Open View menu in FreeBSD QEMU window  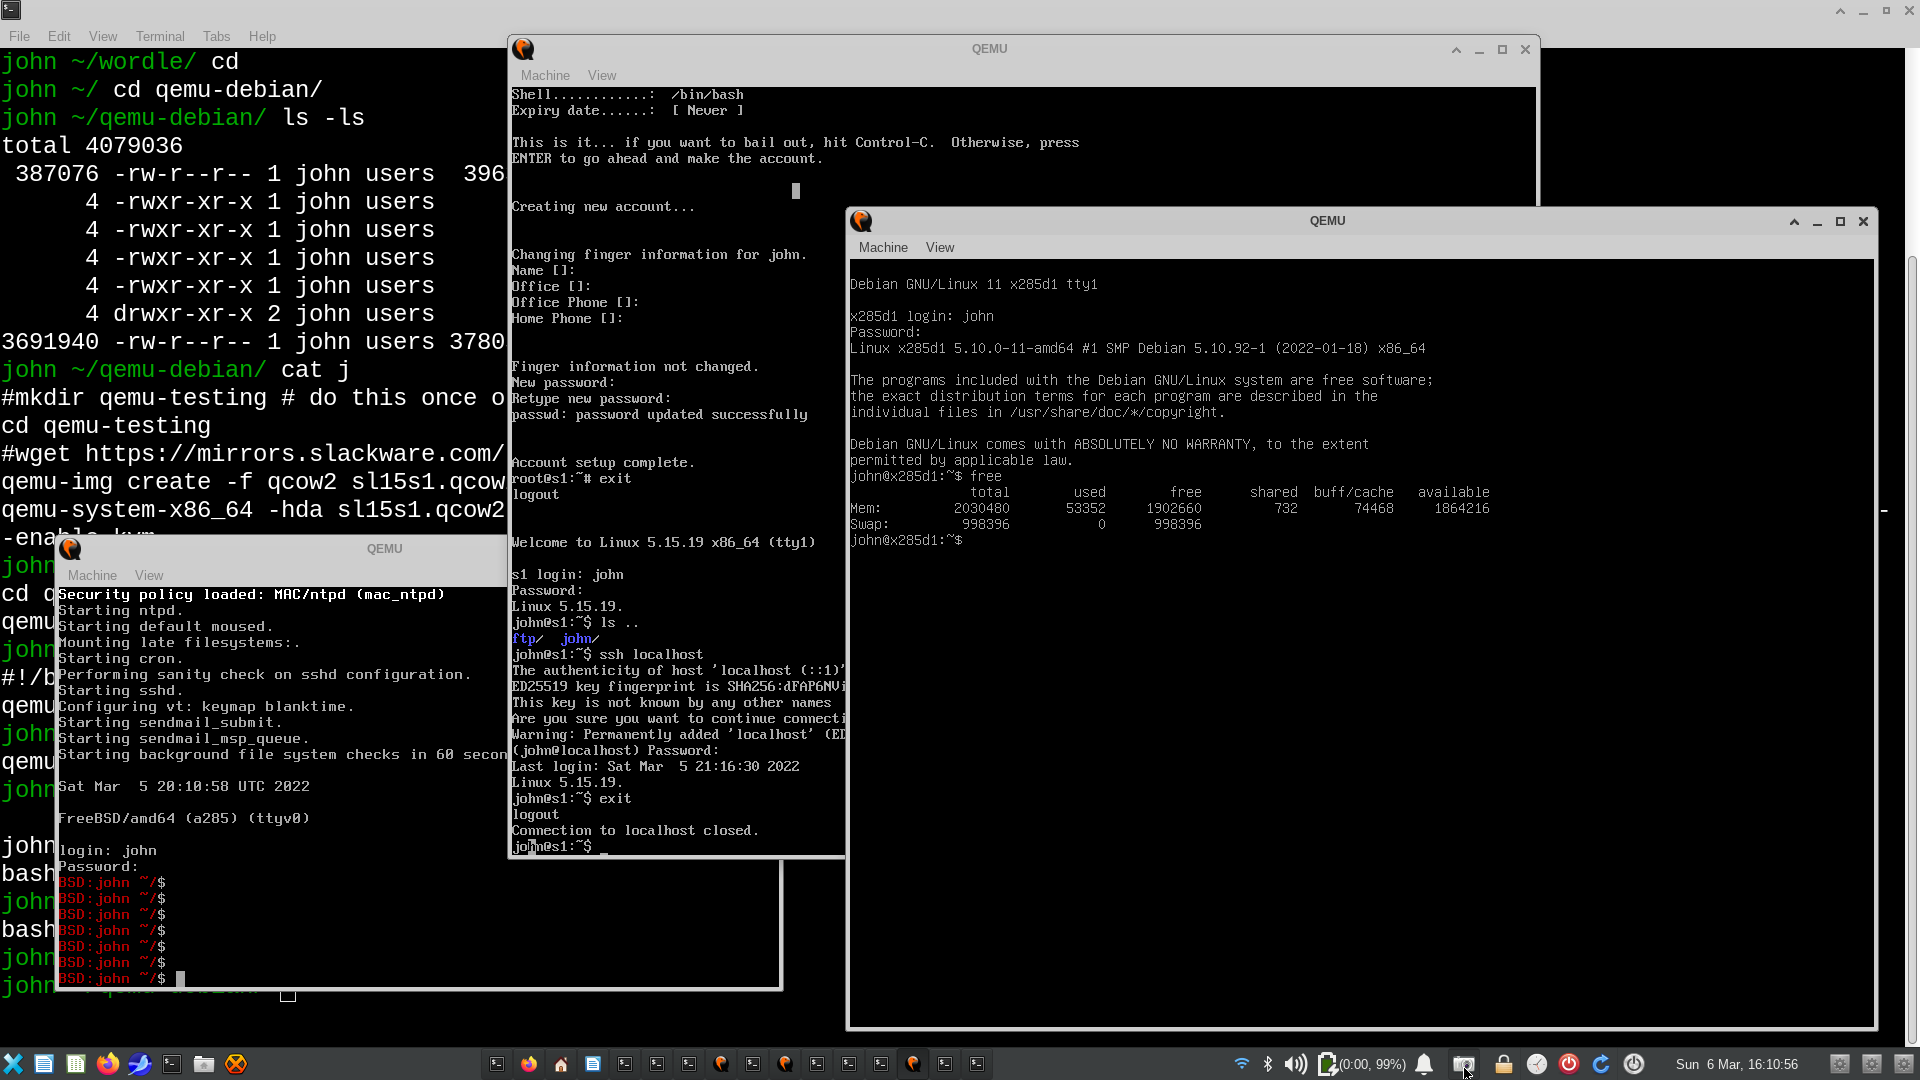pos(149,575)
